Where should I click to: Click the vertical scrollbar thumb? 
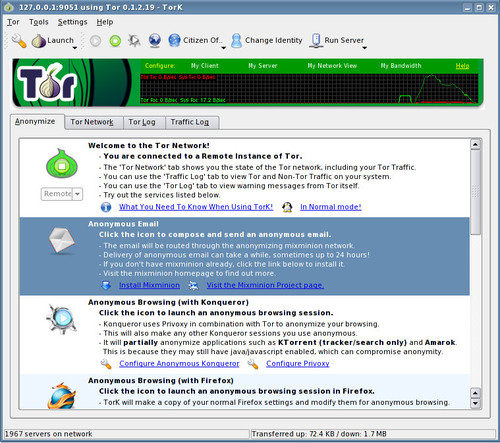coord(475,192)
